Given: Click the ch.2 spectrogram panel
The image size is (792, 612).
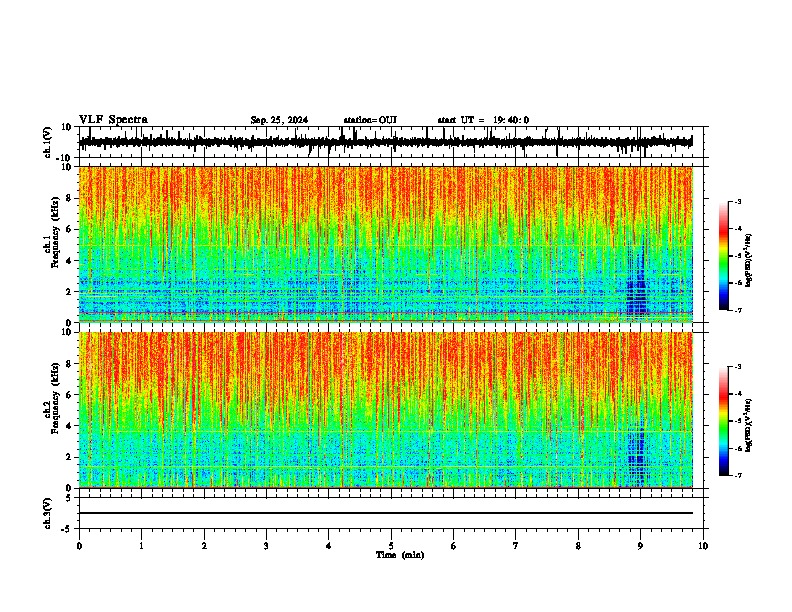Looking at the screenshot, I should 385,410.
